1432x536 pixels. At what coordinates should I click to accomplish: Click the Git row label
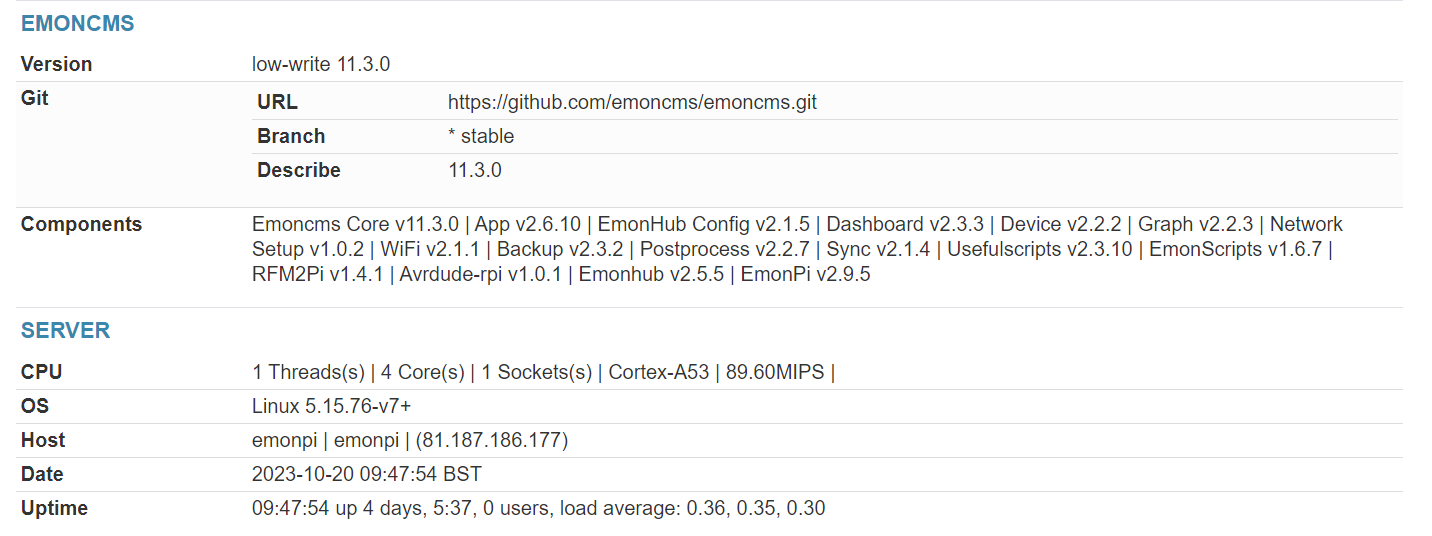coord(34,98)
